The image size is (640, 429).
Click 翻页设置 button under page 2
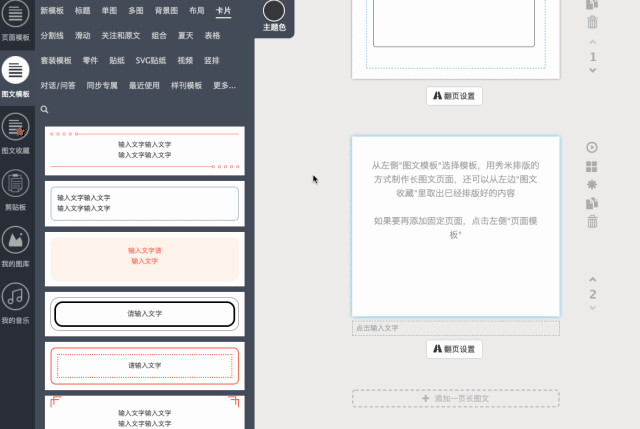[454, 349]
